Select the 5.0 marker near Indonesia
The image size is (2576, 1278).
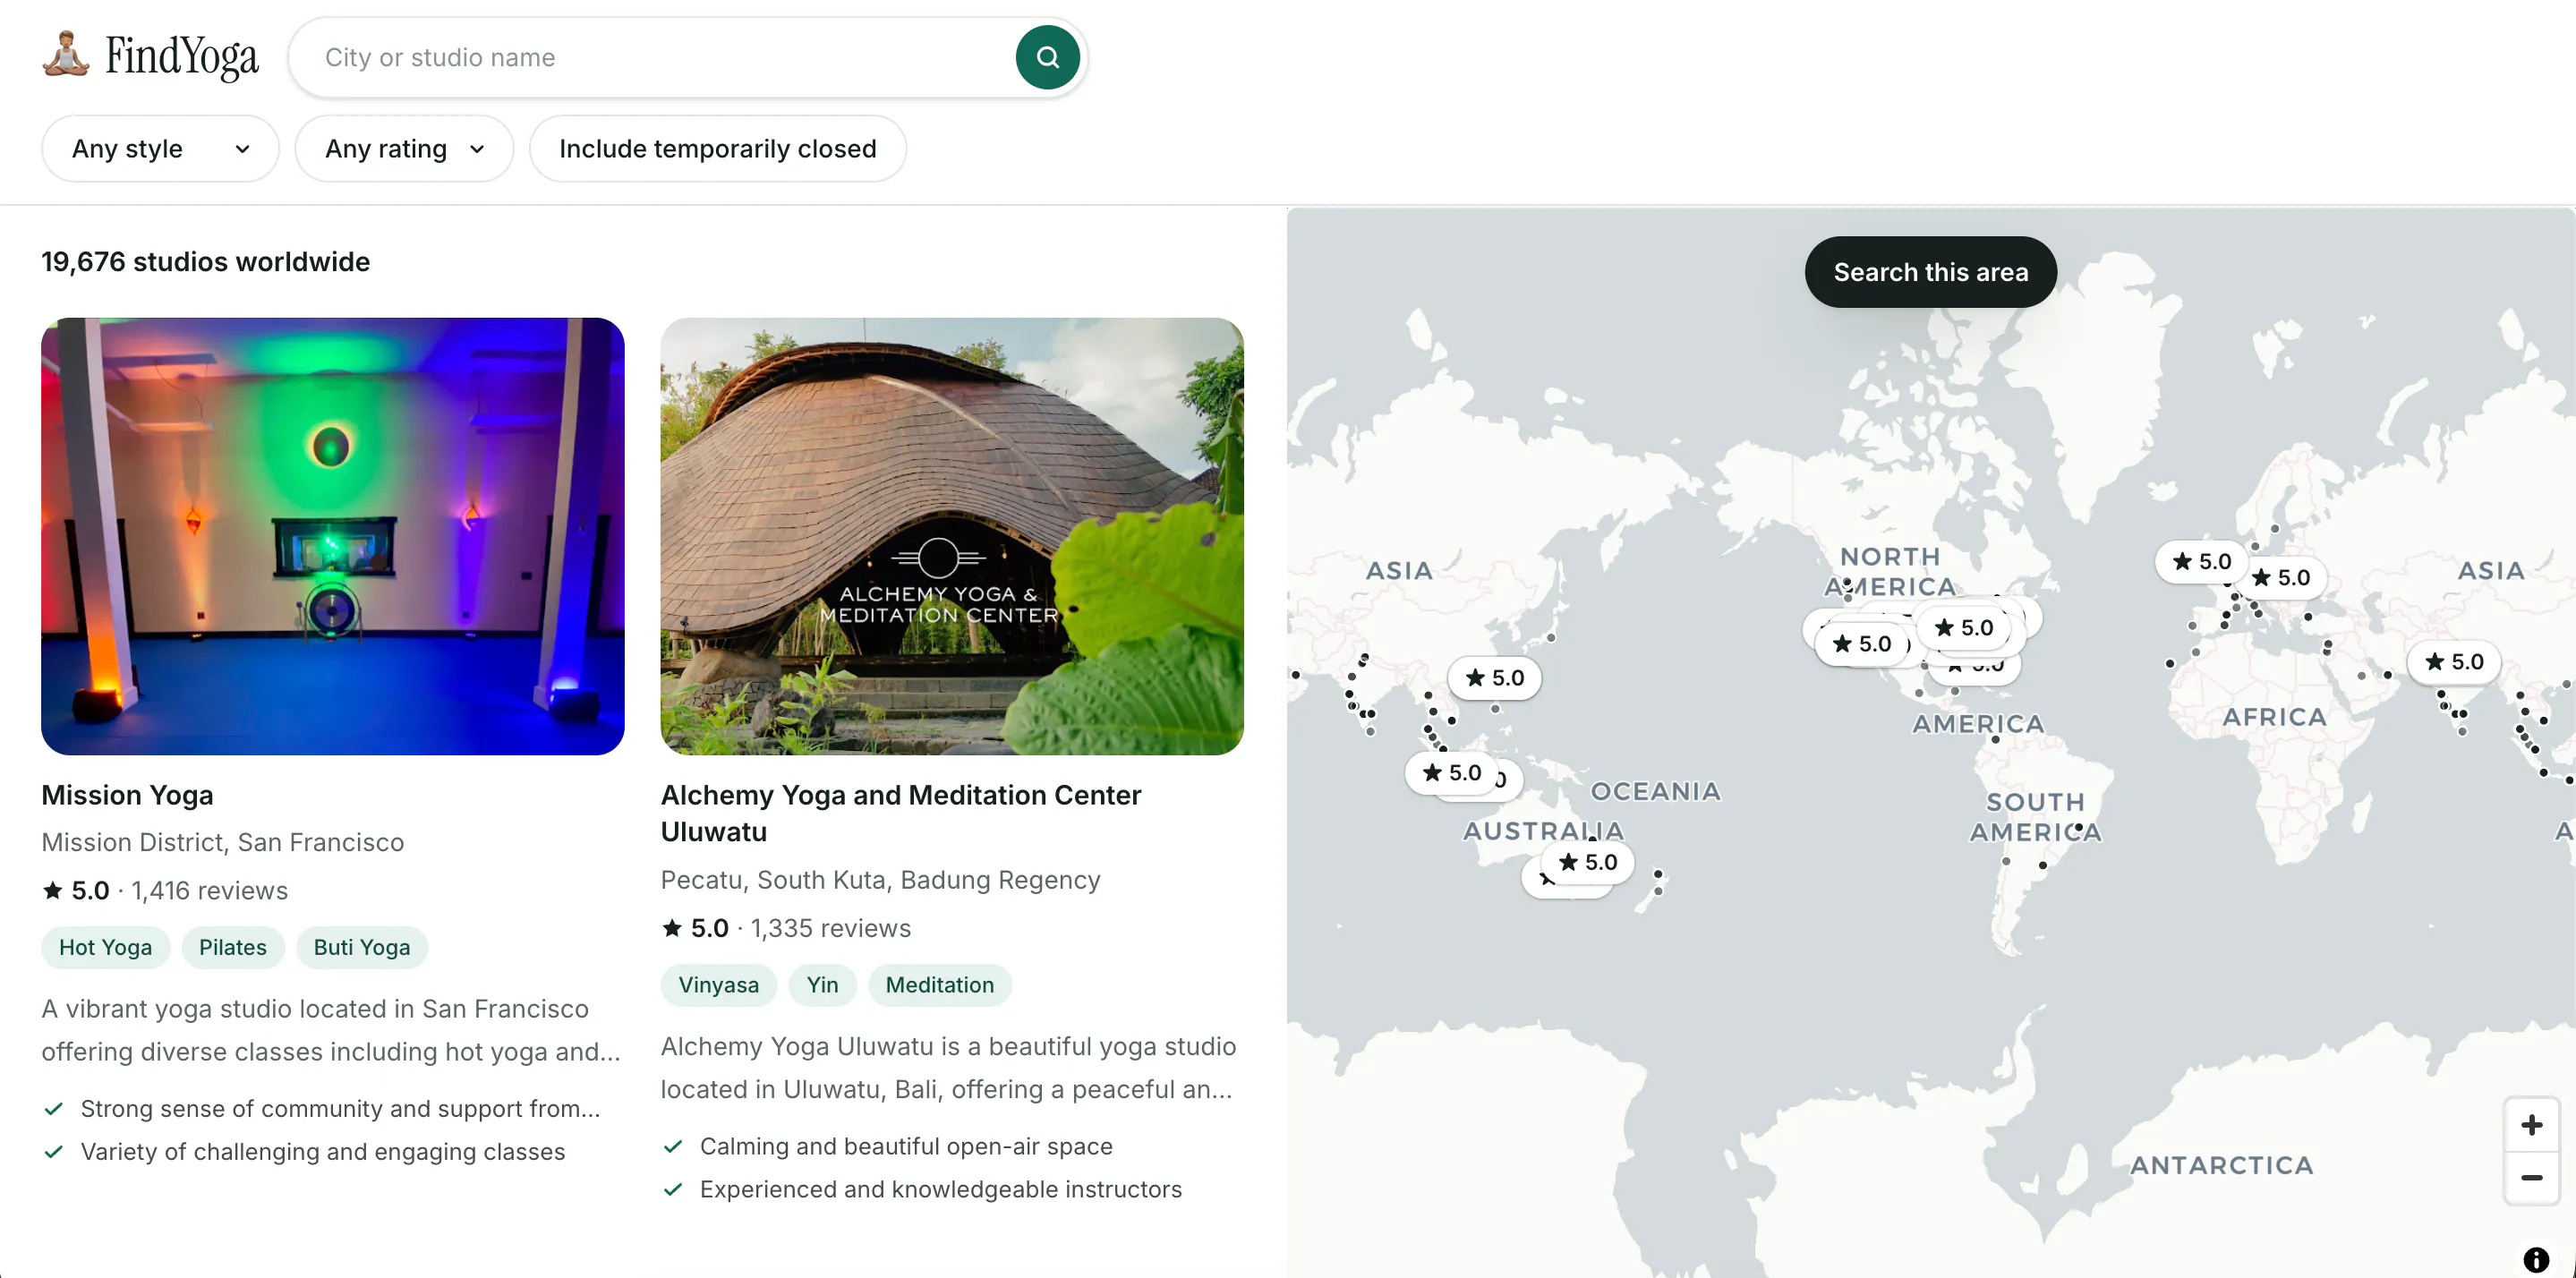point(1451,773)
